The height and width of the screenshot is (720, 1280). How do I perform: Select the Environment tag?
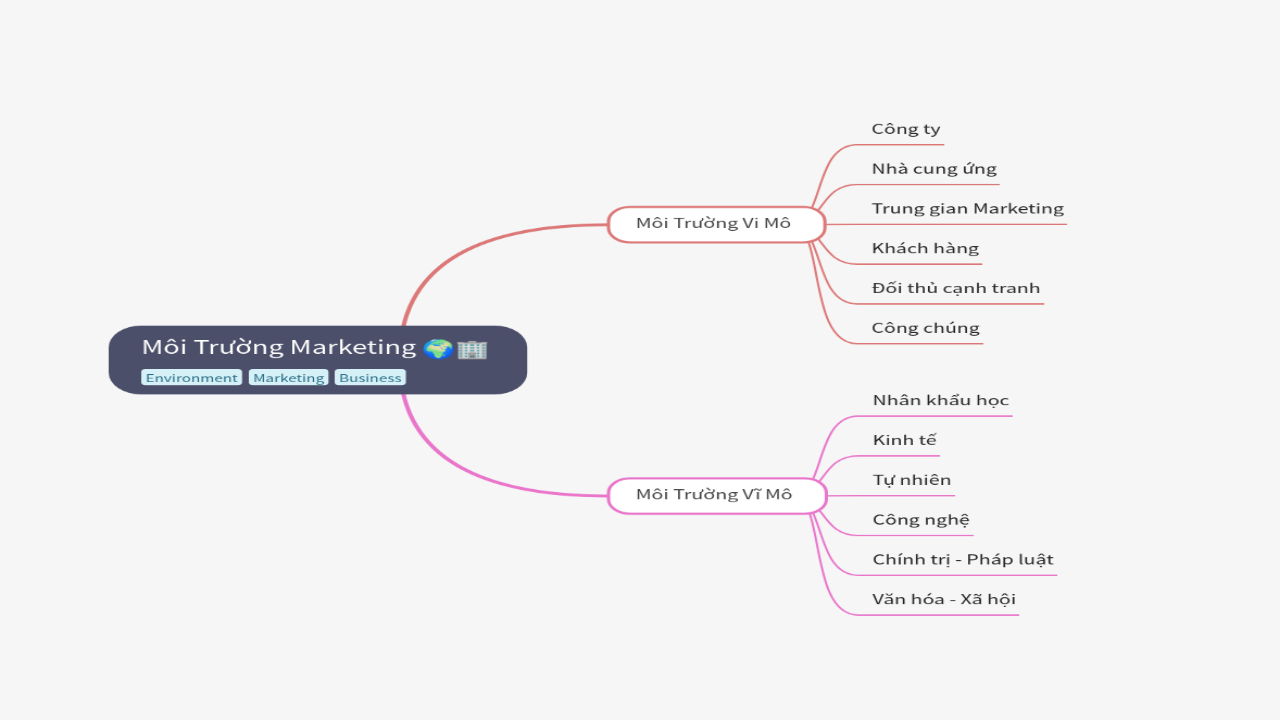(x=192, y=377)
